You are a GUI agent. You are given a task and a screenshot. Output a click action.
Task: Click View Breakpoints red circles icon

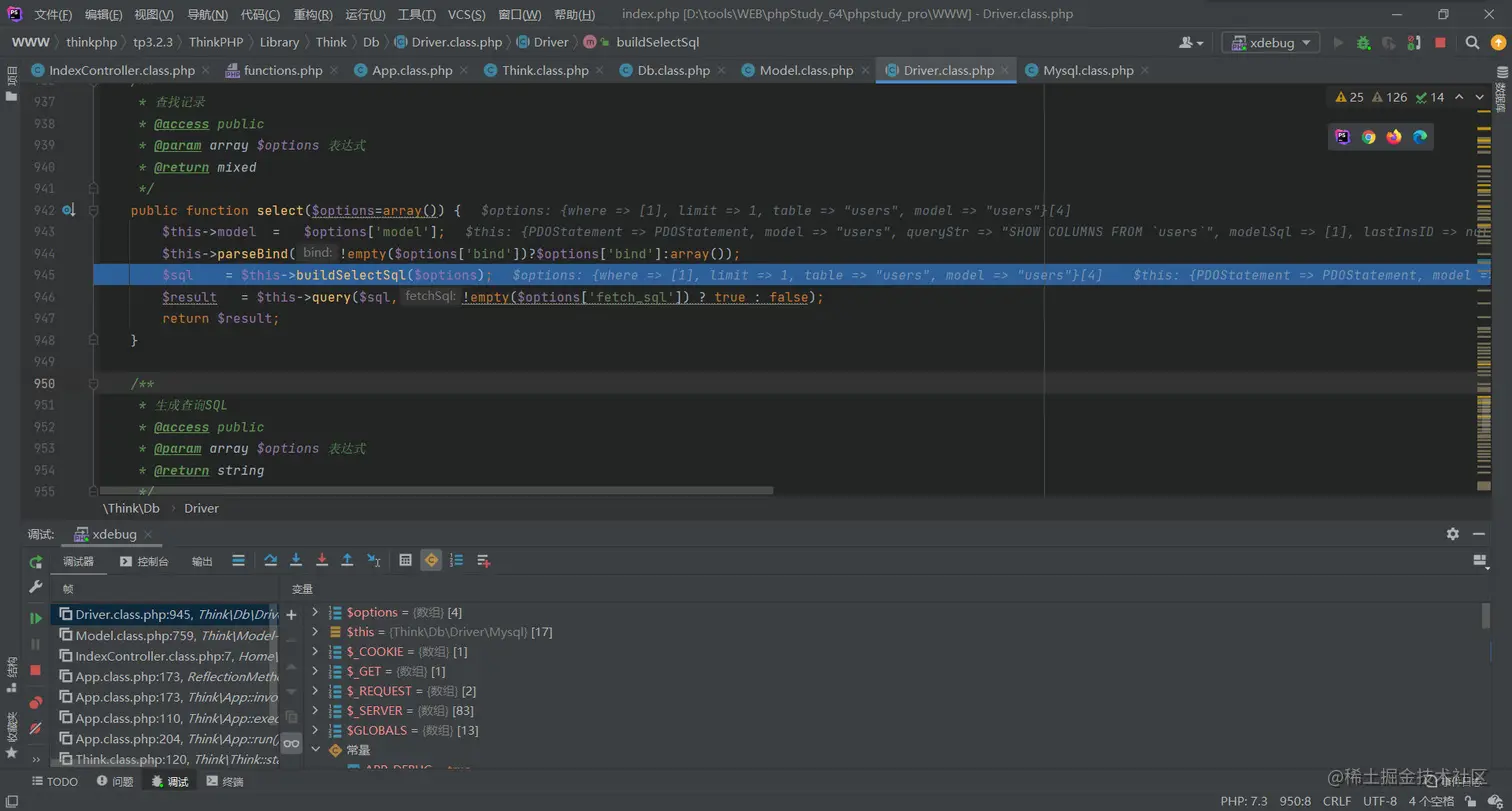36,703
